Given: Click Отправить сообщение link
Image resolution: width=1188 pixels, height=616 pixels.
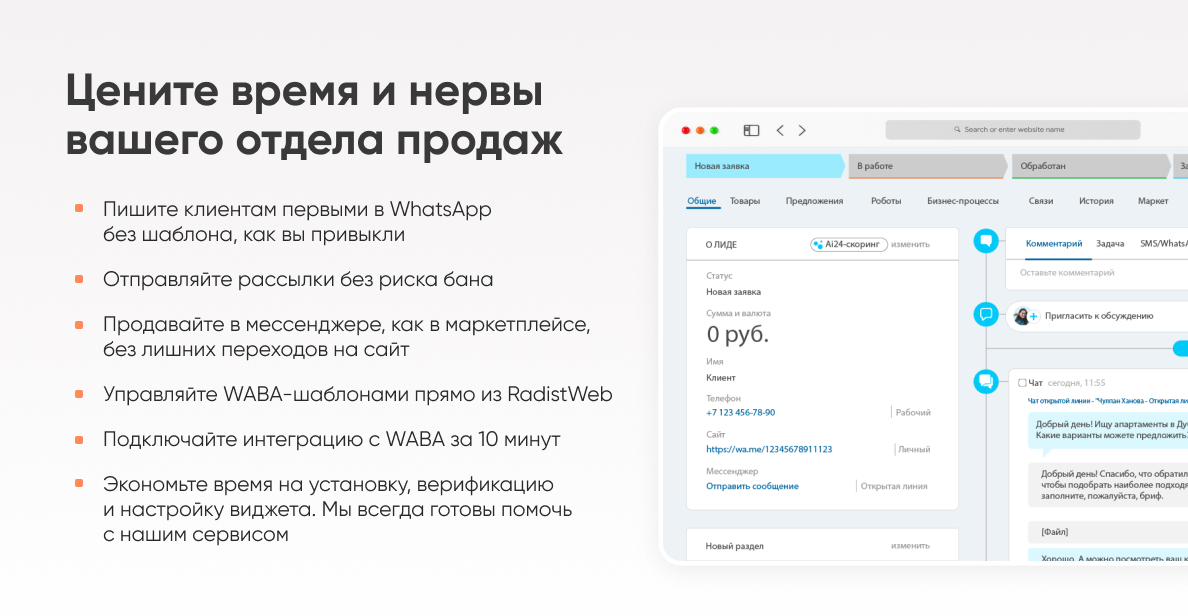Looking at the screenshot, I should [752, 486].
